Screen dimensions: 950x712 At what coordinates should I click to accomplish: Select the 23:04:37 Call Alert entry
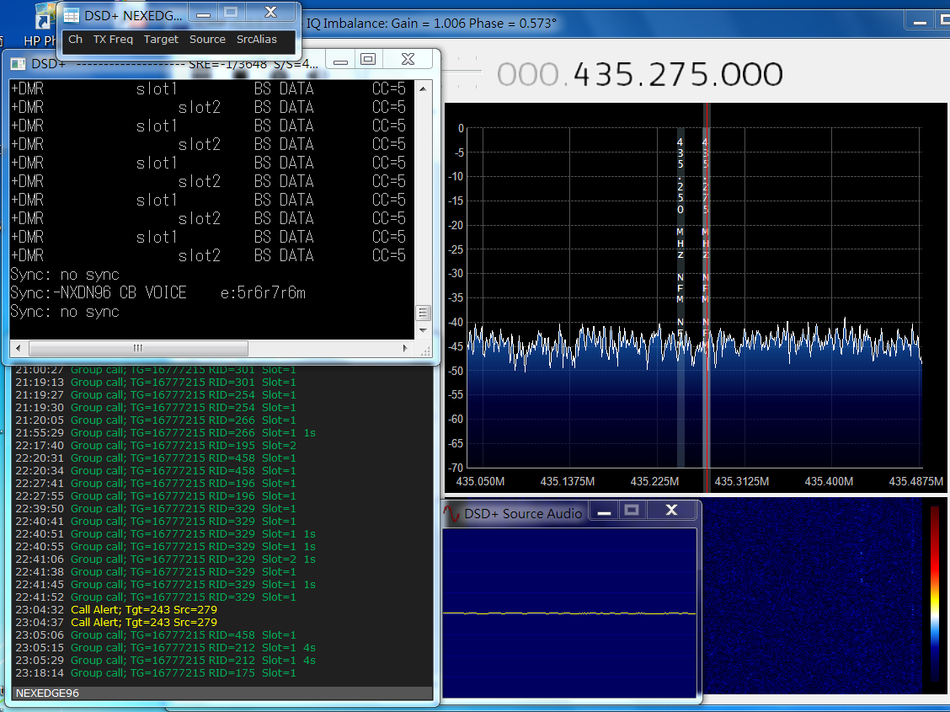pyautogui.click(x=116, y=622)
